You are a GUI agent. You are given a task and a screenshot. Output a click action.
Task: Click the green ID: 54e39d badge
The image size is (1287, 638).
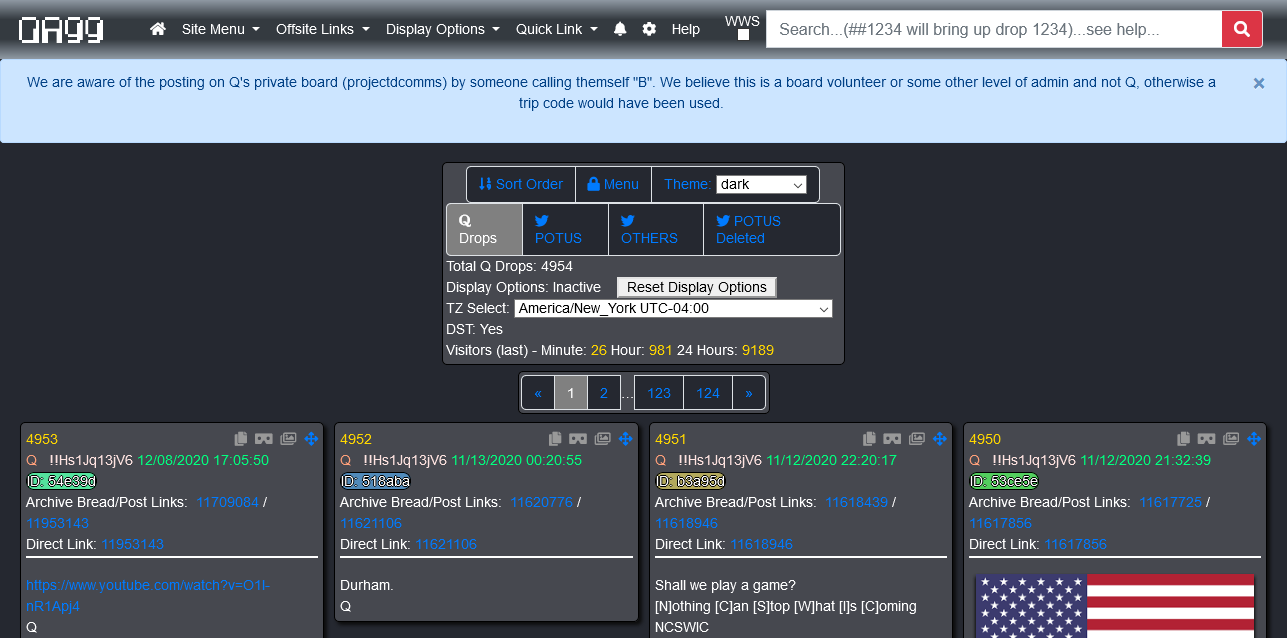[61, 481]
